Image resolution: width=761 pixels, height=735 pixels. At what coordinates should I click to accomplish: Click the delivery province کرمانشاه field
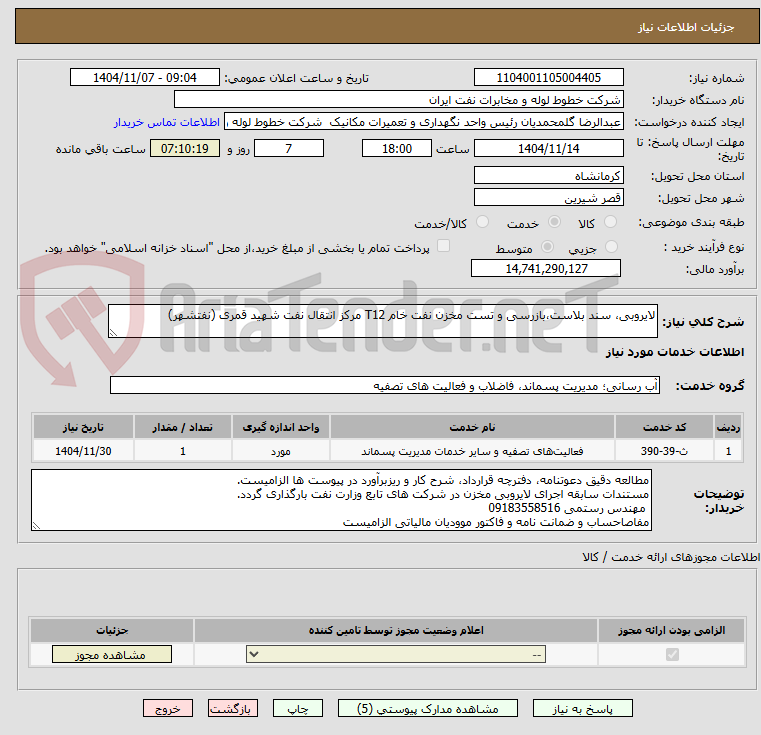click(x=549, y=176)
